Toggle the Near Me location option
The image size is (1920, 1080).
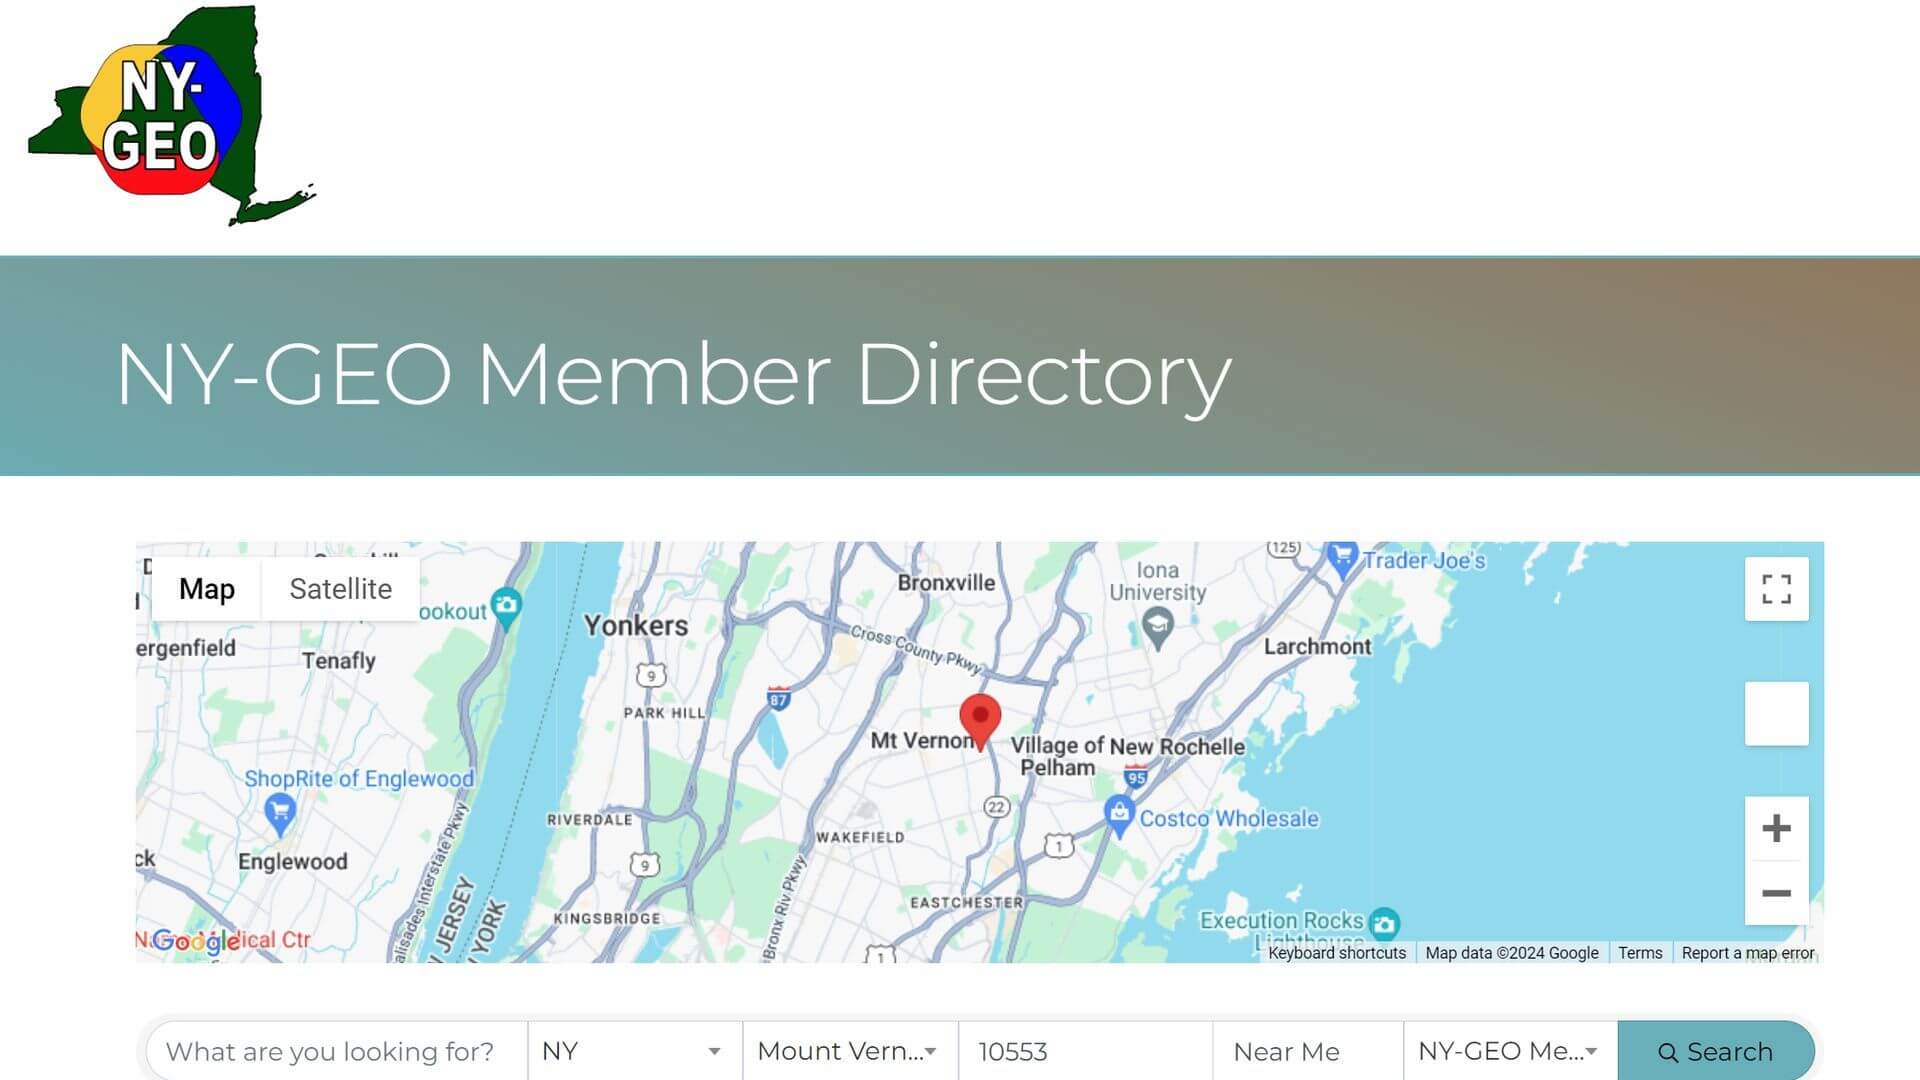pyautogui.click(x=1284, y=1051)
